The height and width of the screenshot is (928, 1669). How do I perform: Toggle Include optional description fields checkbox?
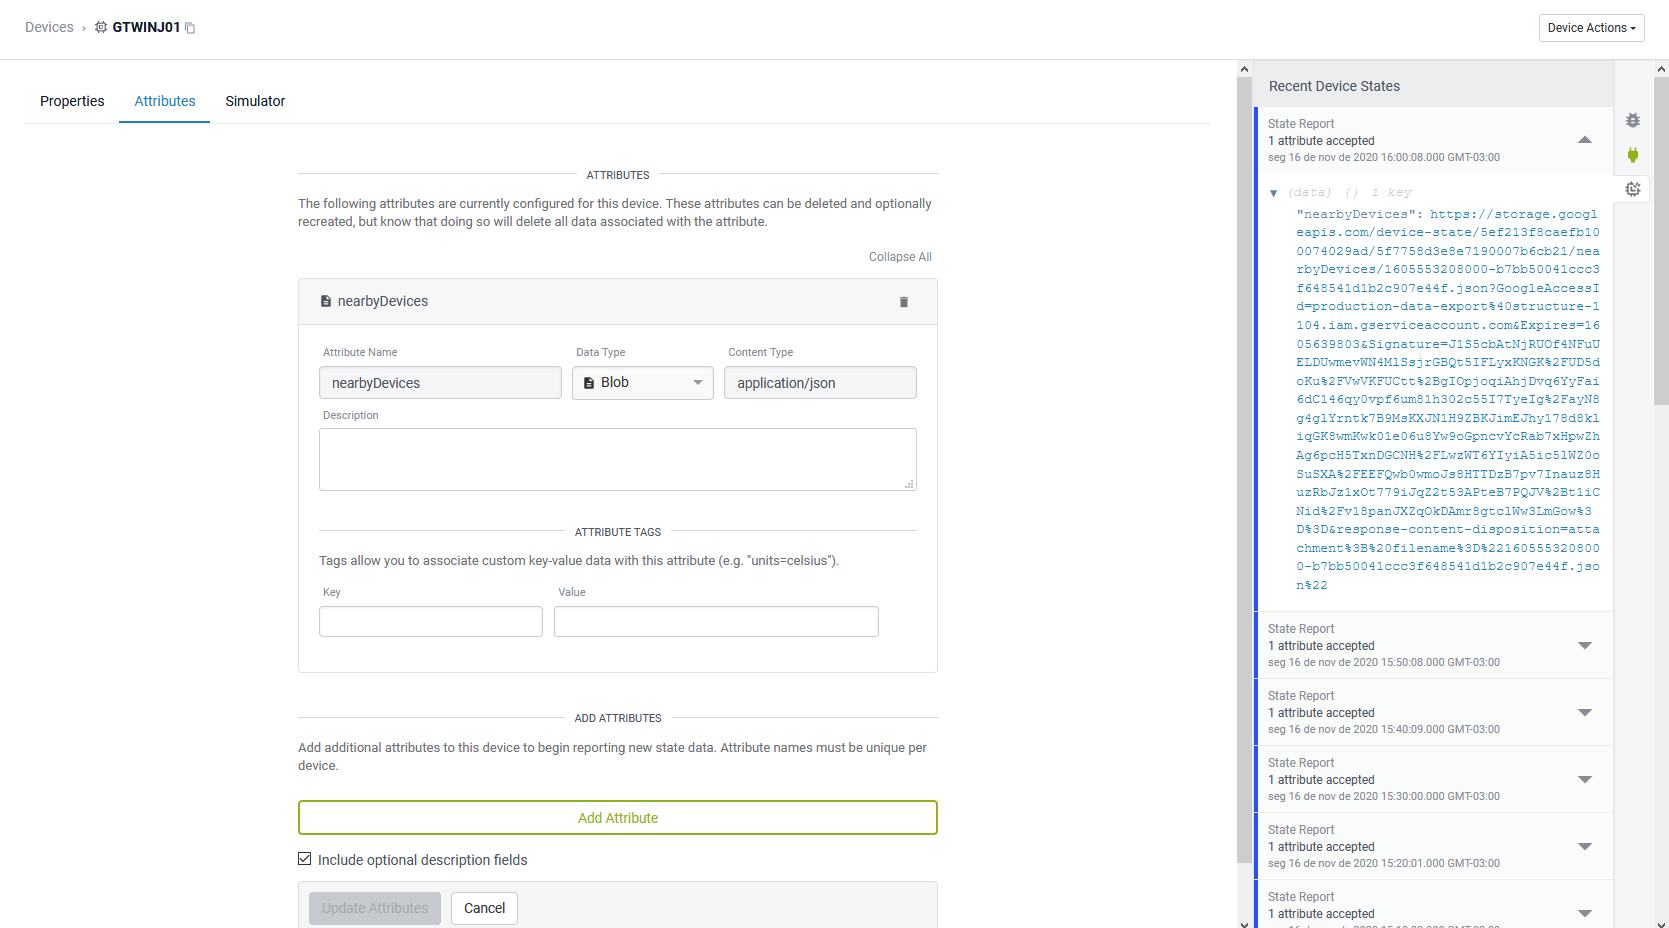(305, 859)
